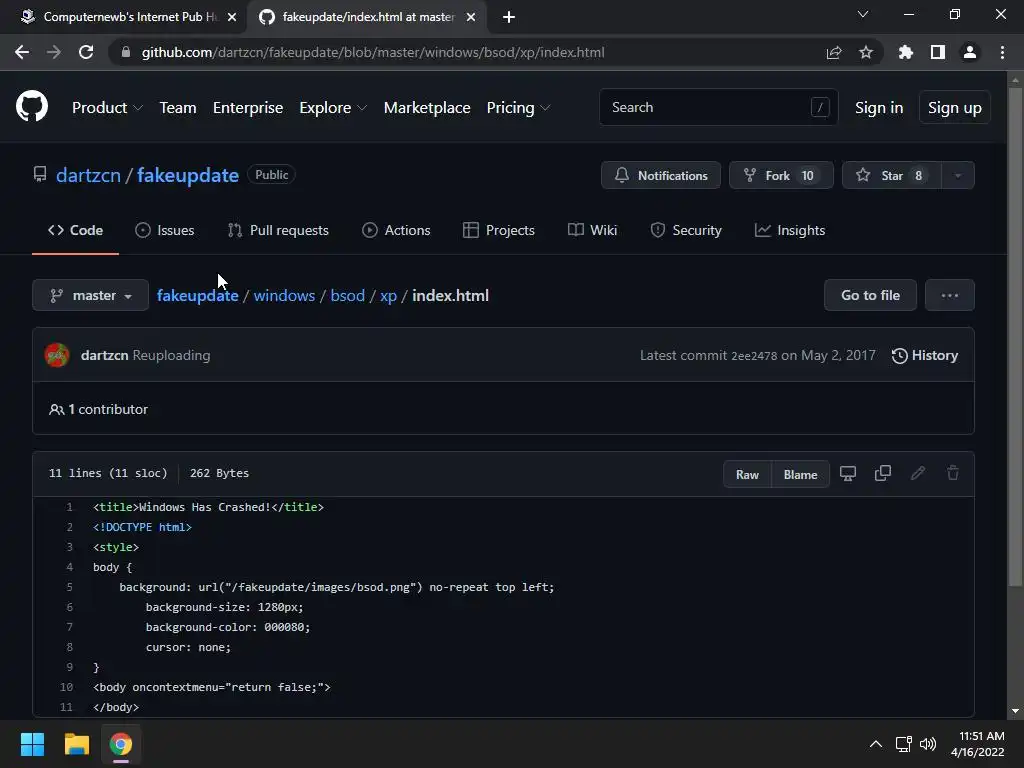Reload the page with refresh icon
The height and width of the screenshot is (768, 1024).
coord(86,52)
